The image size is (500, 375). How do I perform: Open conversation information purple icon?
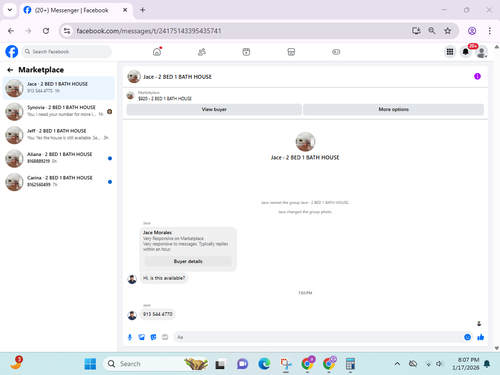point(477,76)
